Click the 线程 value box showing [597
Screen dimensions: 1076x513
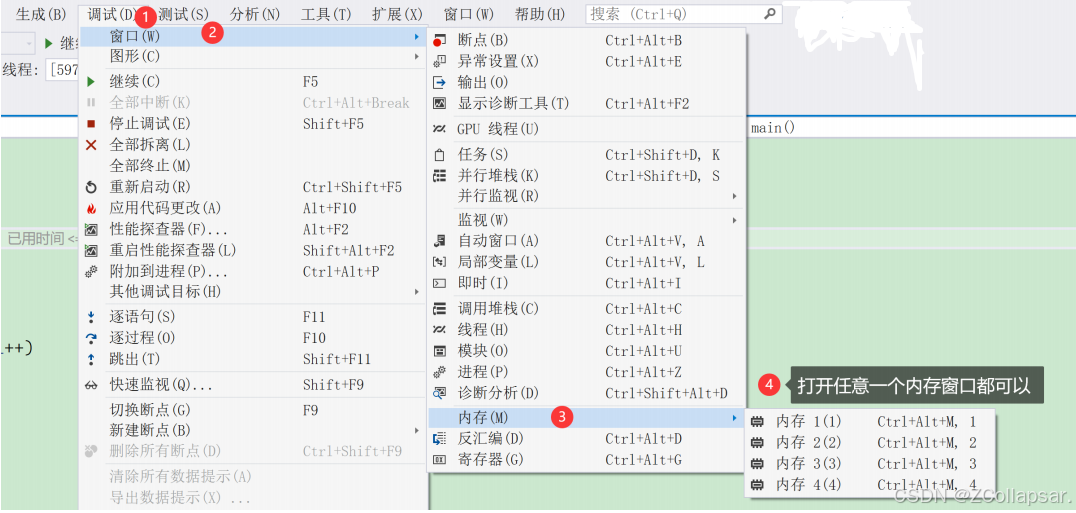tap(64, 70)
